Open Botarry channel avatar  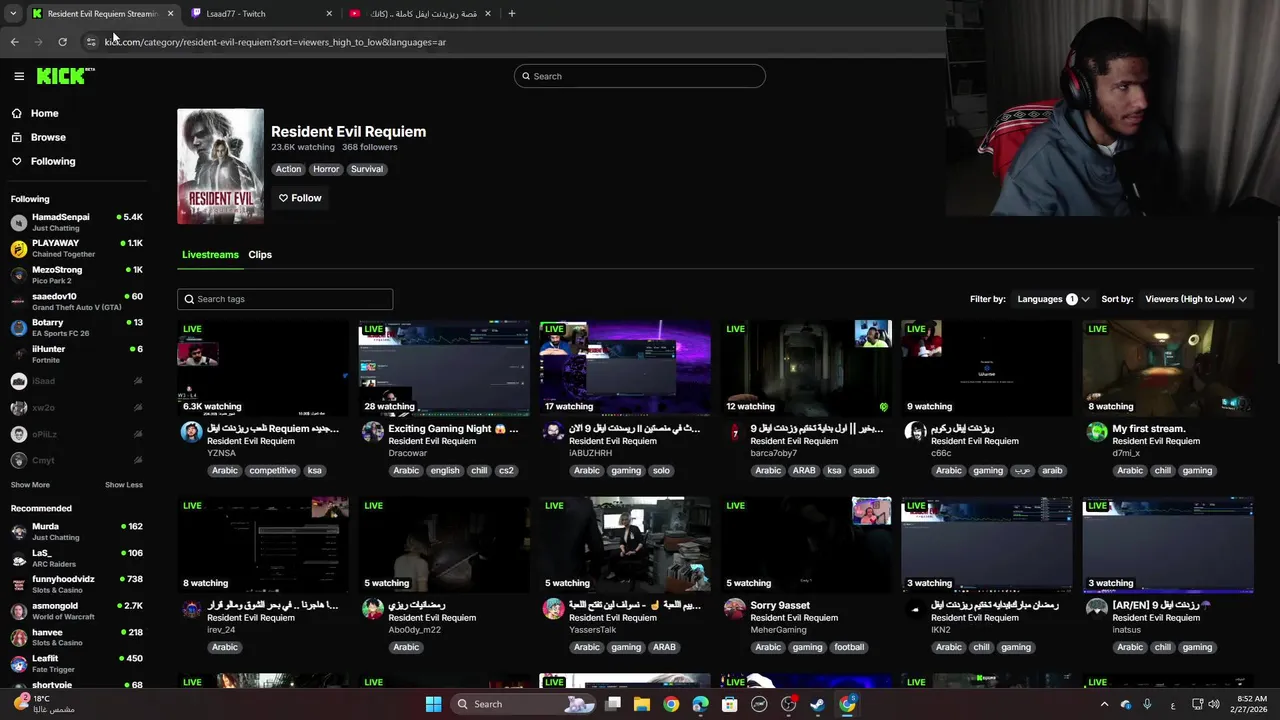19,328
